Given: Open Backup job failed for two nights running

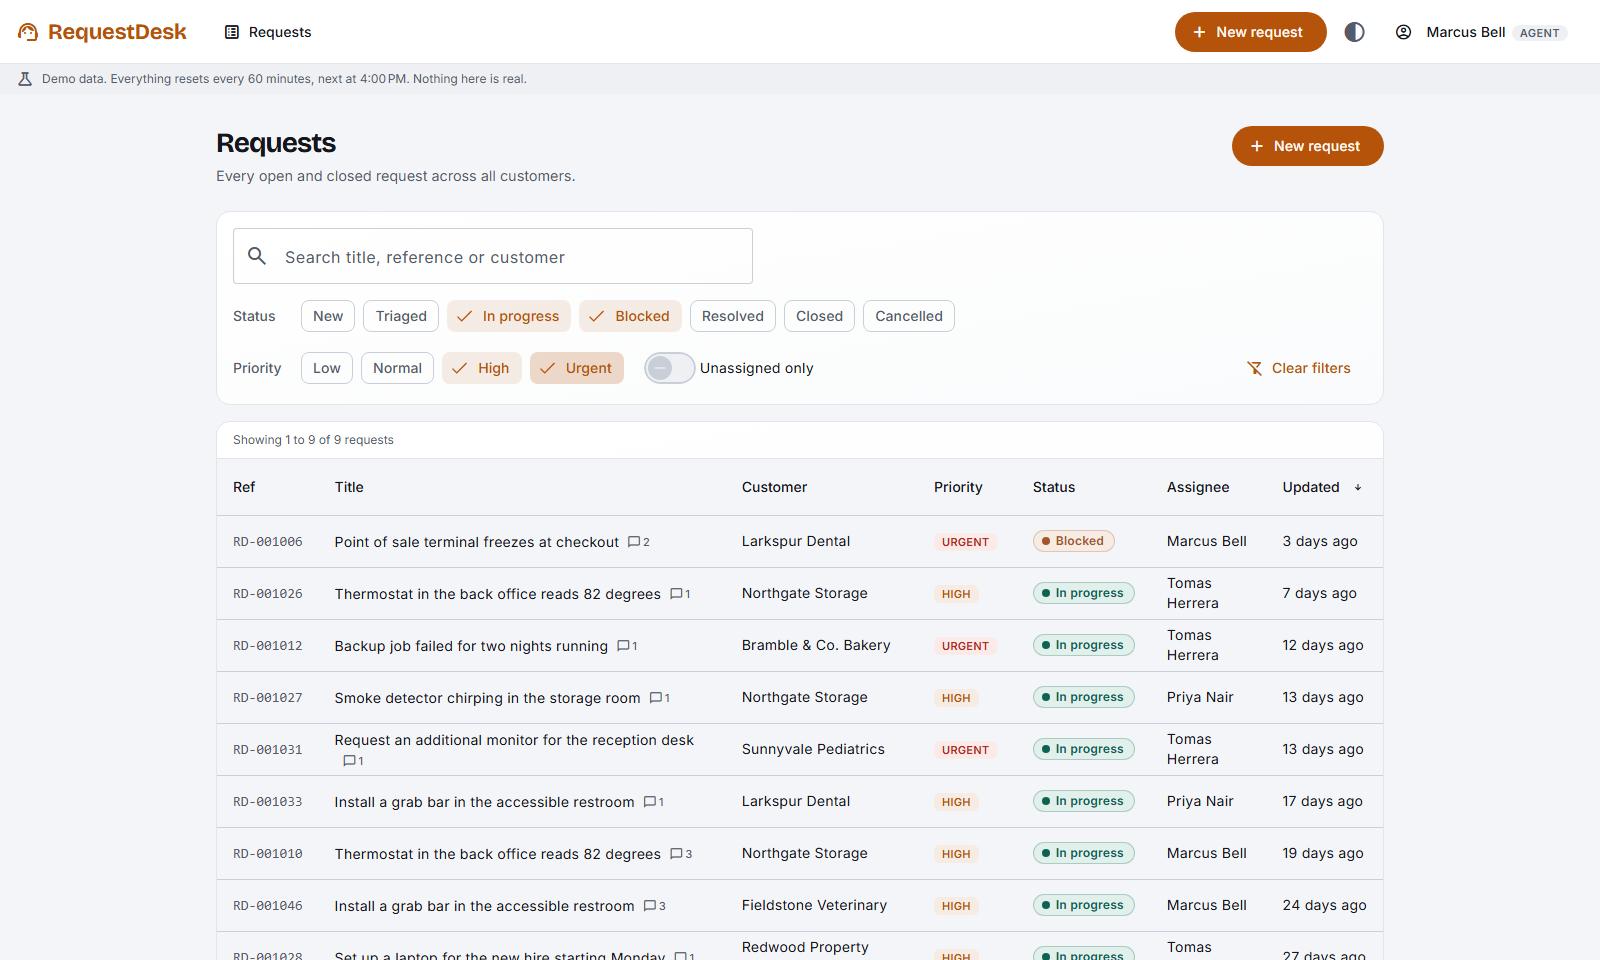Looking at the screenshot, I should pyautogui.click(x=471, y=646).
